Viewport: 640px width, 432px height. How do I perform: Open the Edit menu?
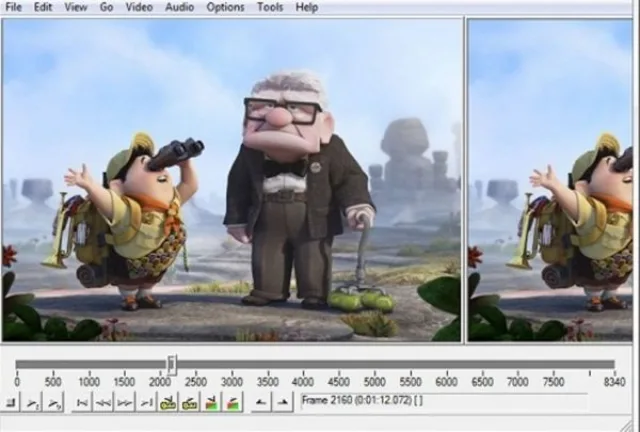[43, 7]
